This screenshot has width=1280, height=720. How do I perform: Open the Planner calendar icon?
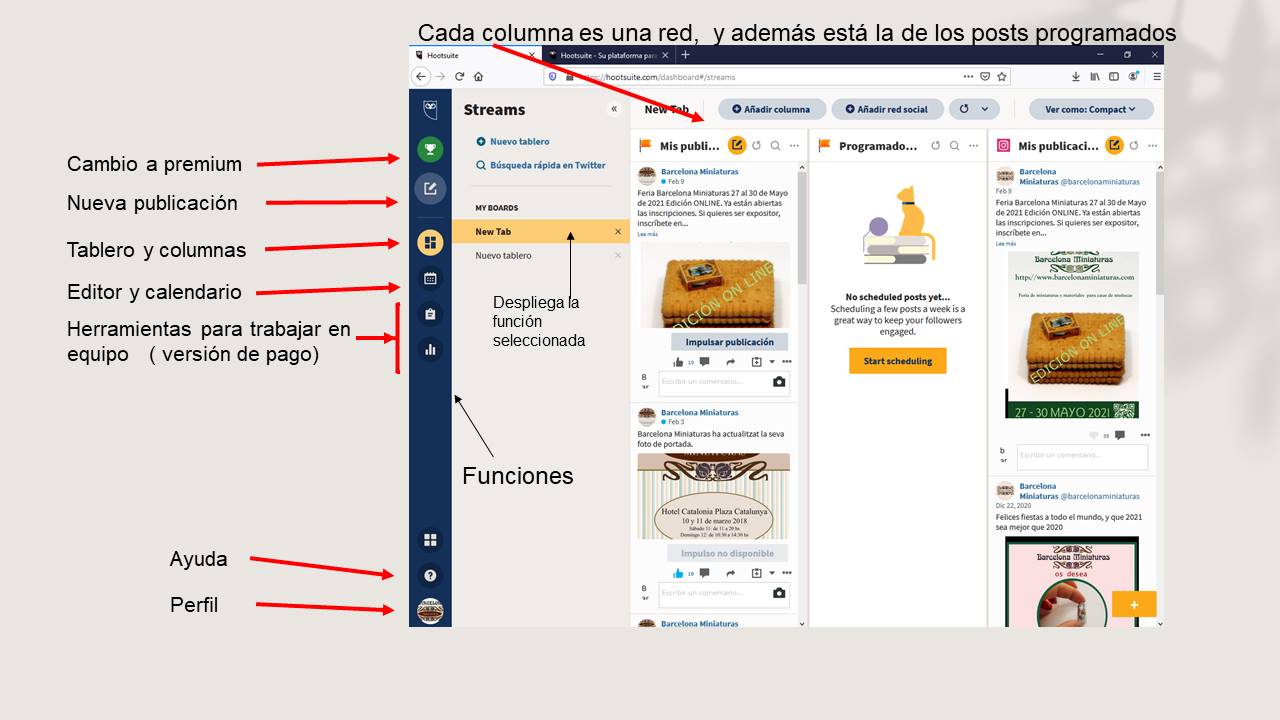(x=430, y=279)
